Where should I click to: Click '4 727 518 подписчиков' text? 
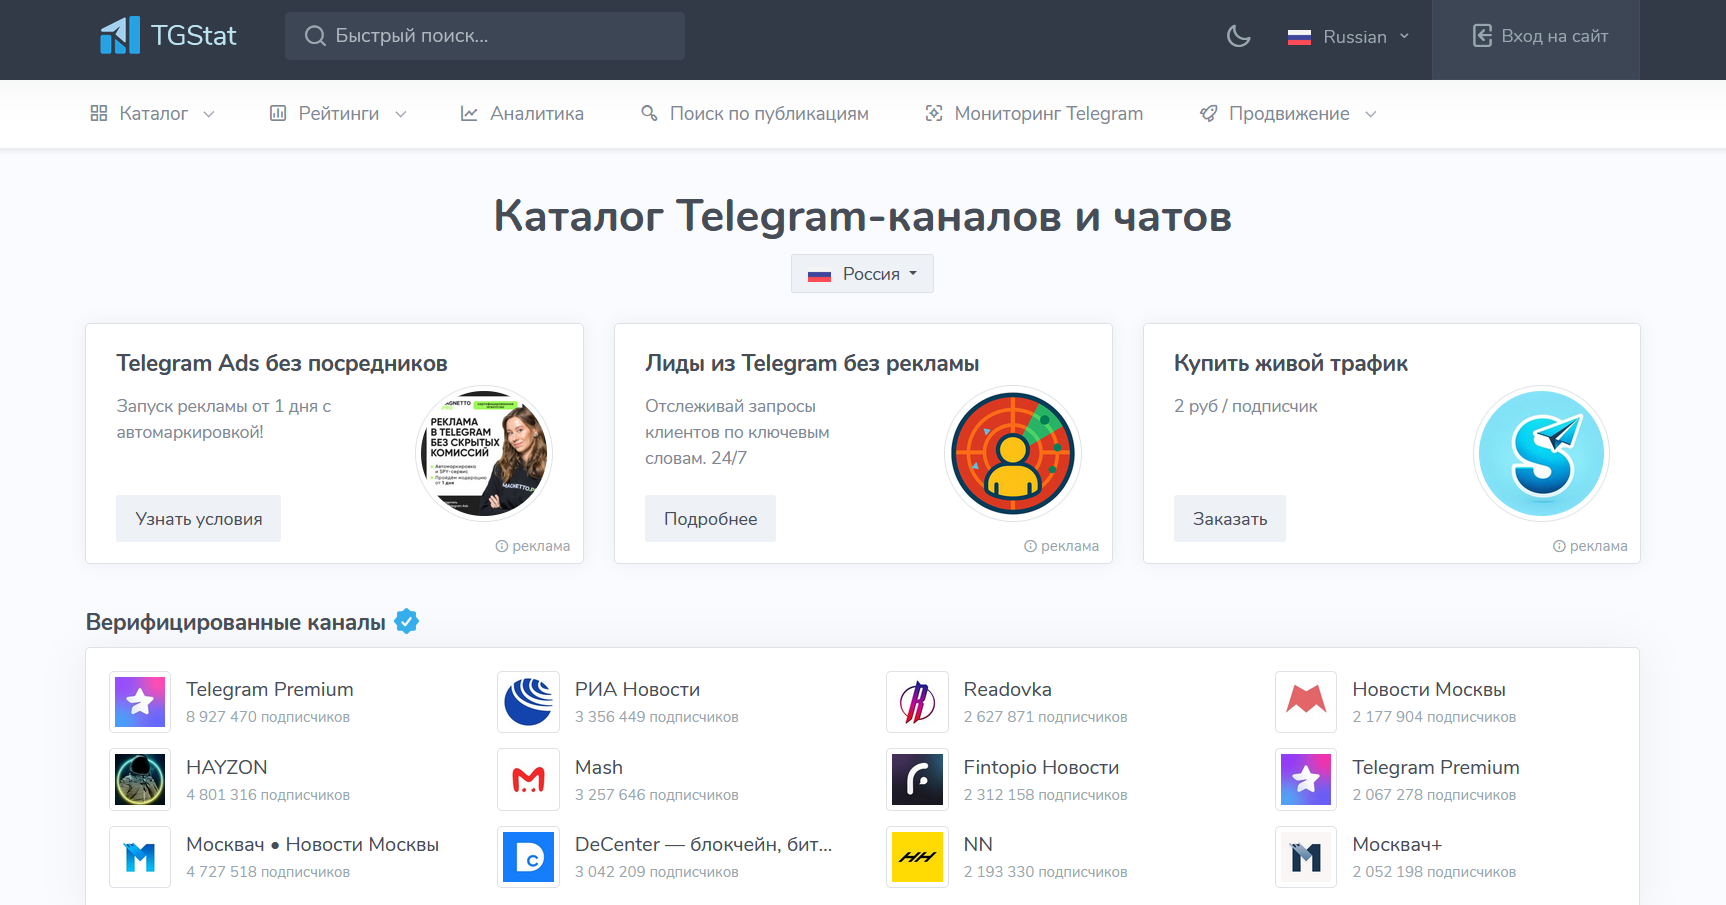coord(268,872)
